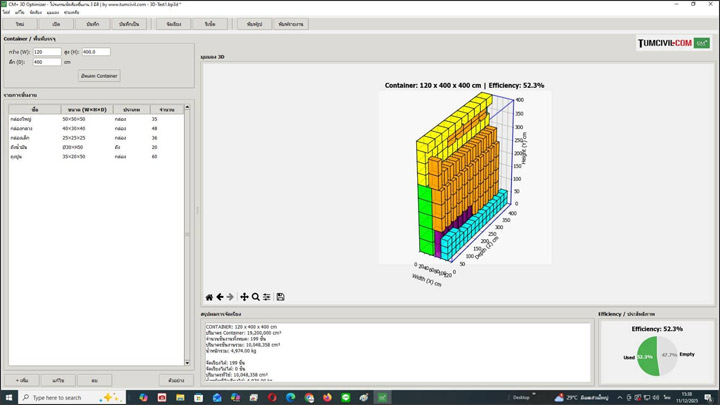Reset the 3D plot view with Home icon
Image resolution: width=720 pixels, height=405 pixels.
pos(209,297)
